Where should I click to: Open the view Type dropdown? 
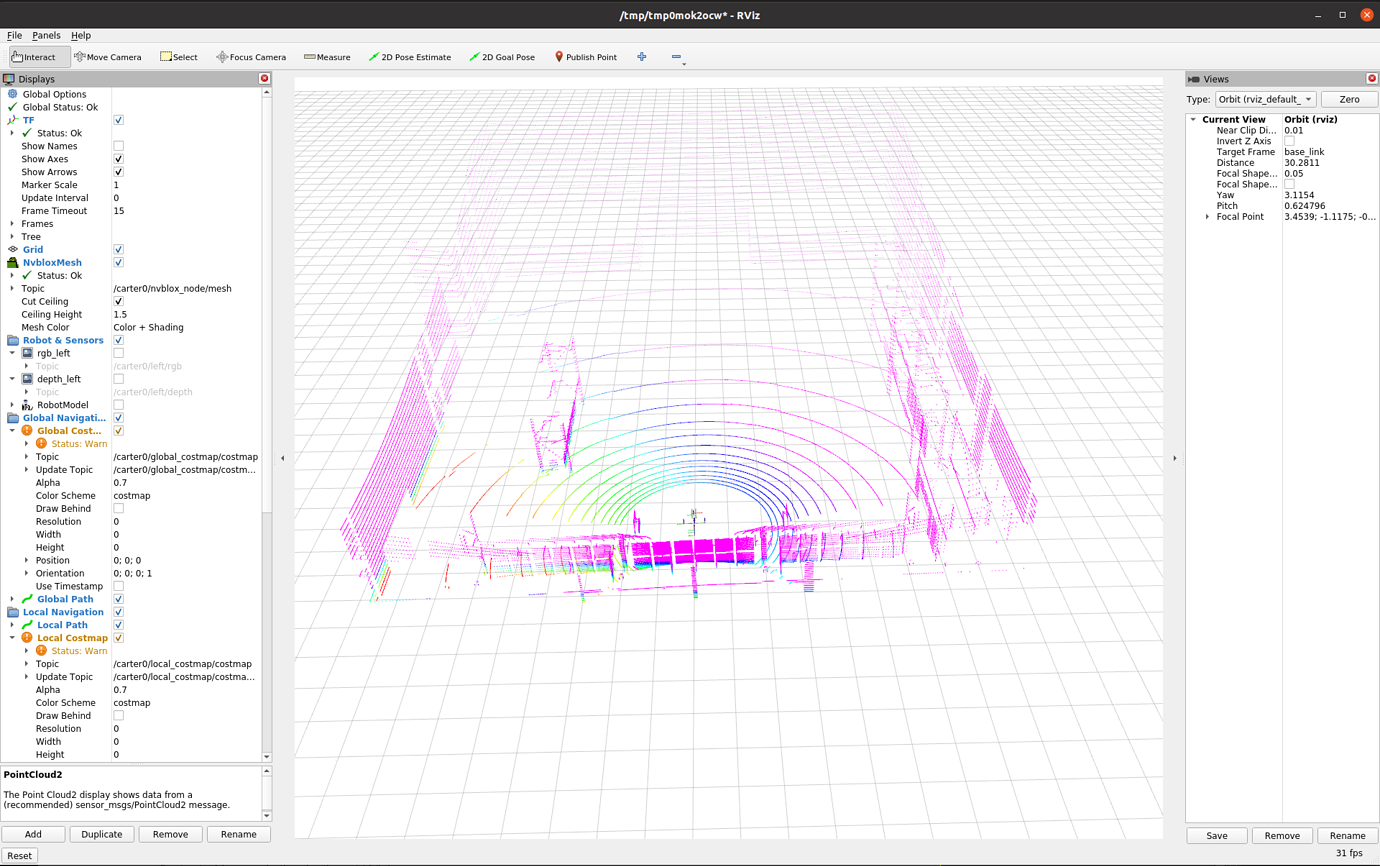(1264, 99)
